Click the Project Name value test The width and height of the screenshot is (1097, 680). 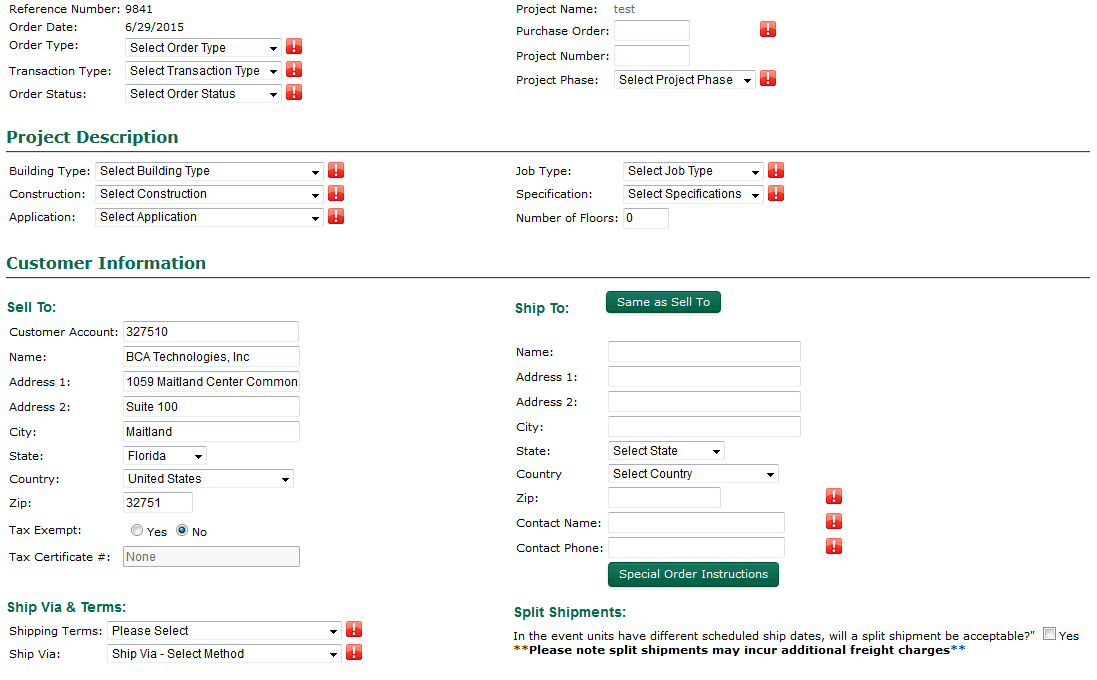624,9
